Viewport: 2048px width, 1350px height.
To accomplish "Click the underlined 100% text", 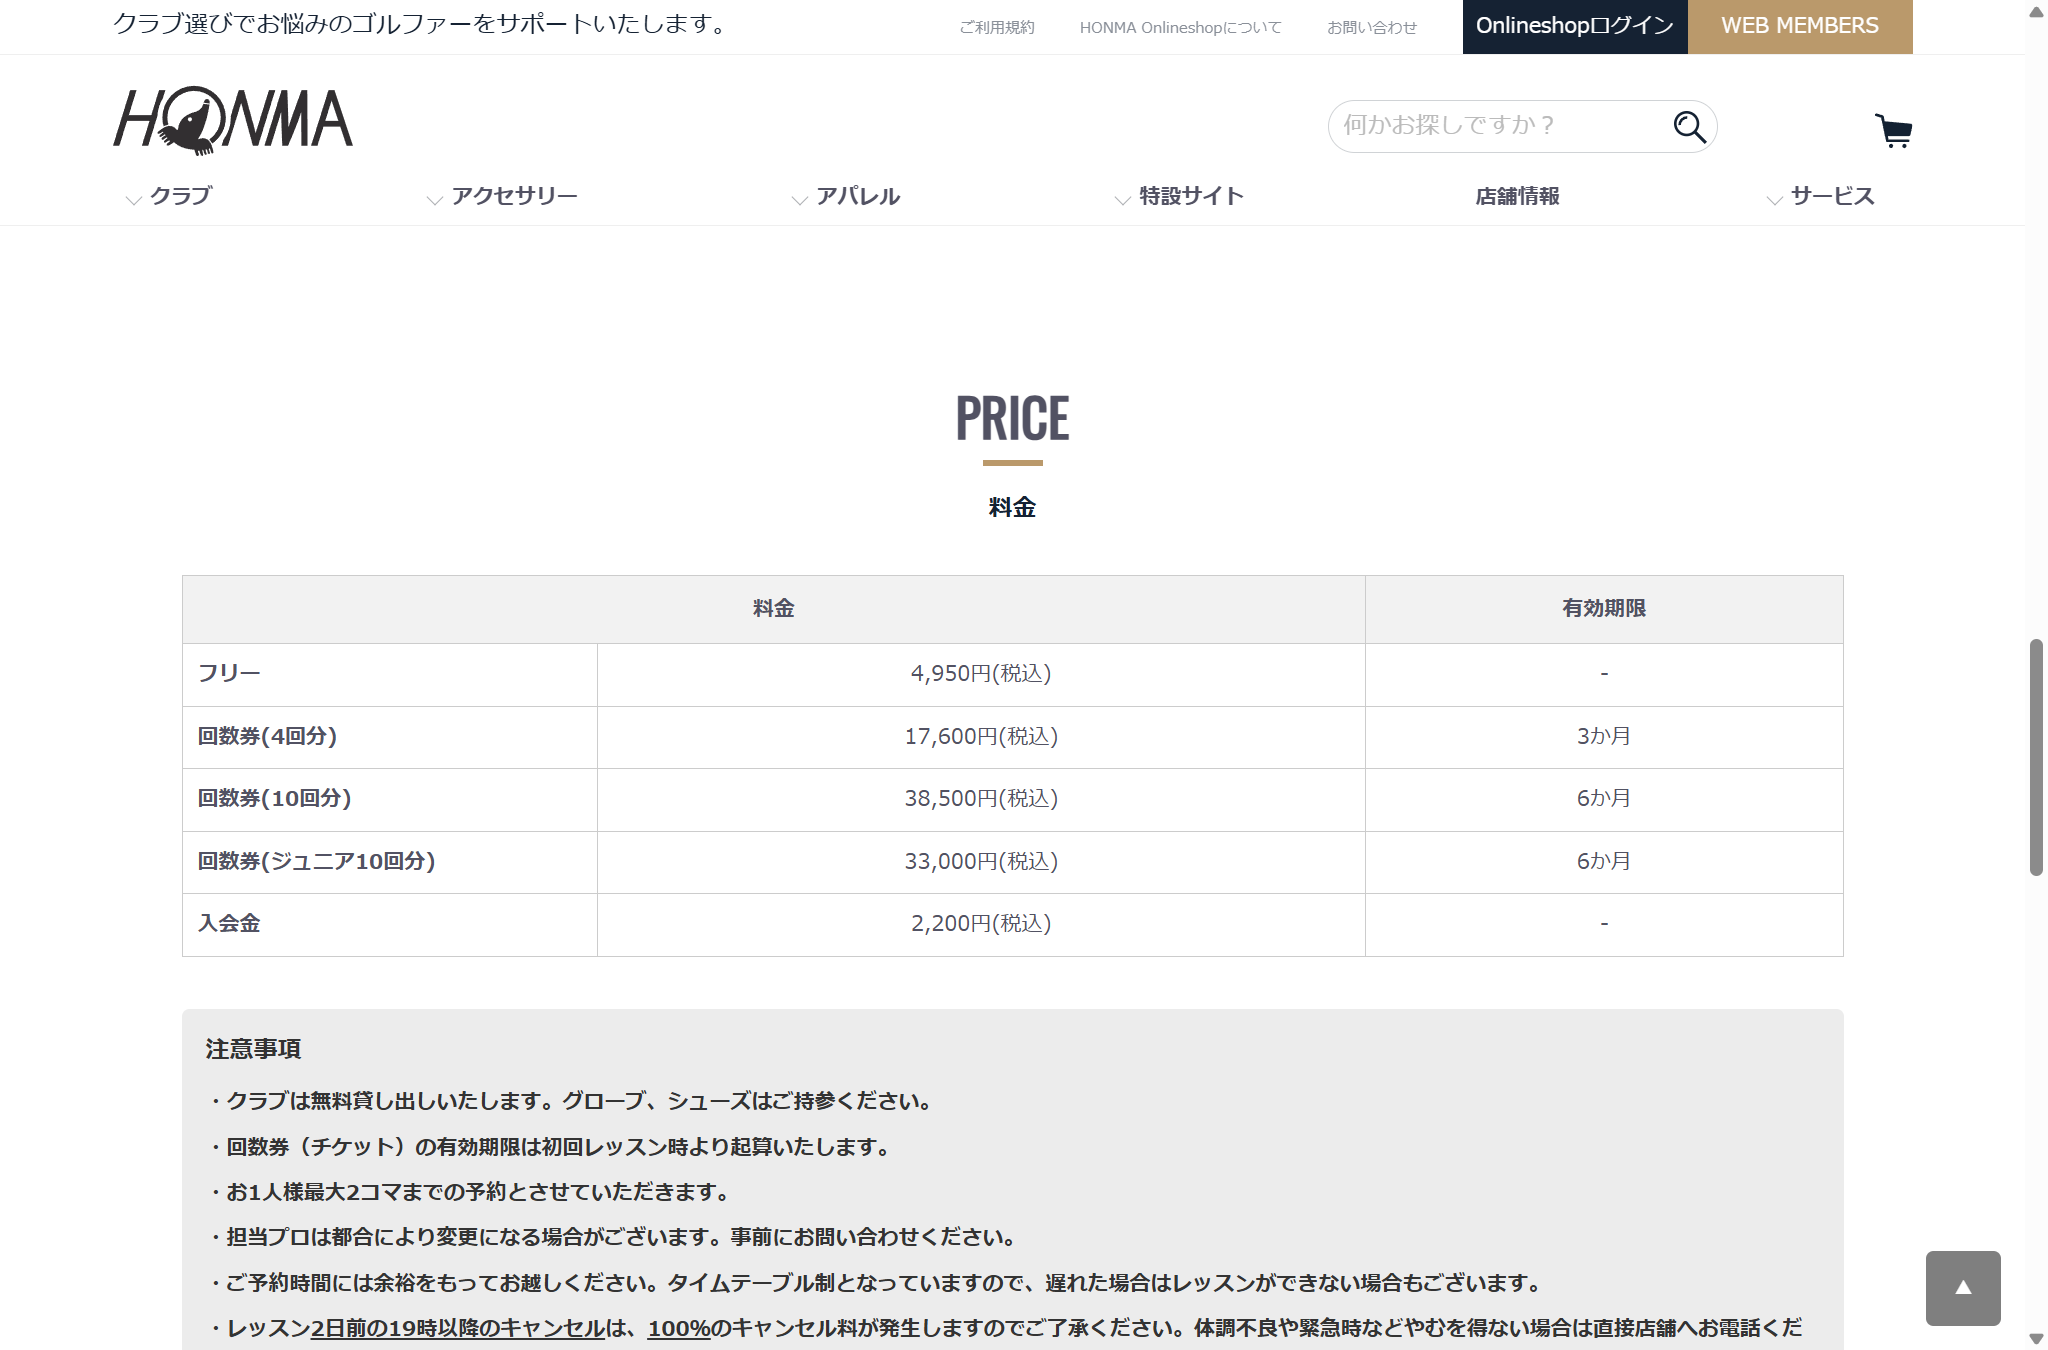I will pyautogui.click(x=679, y=1328).
